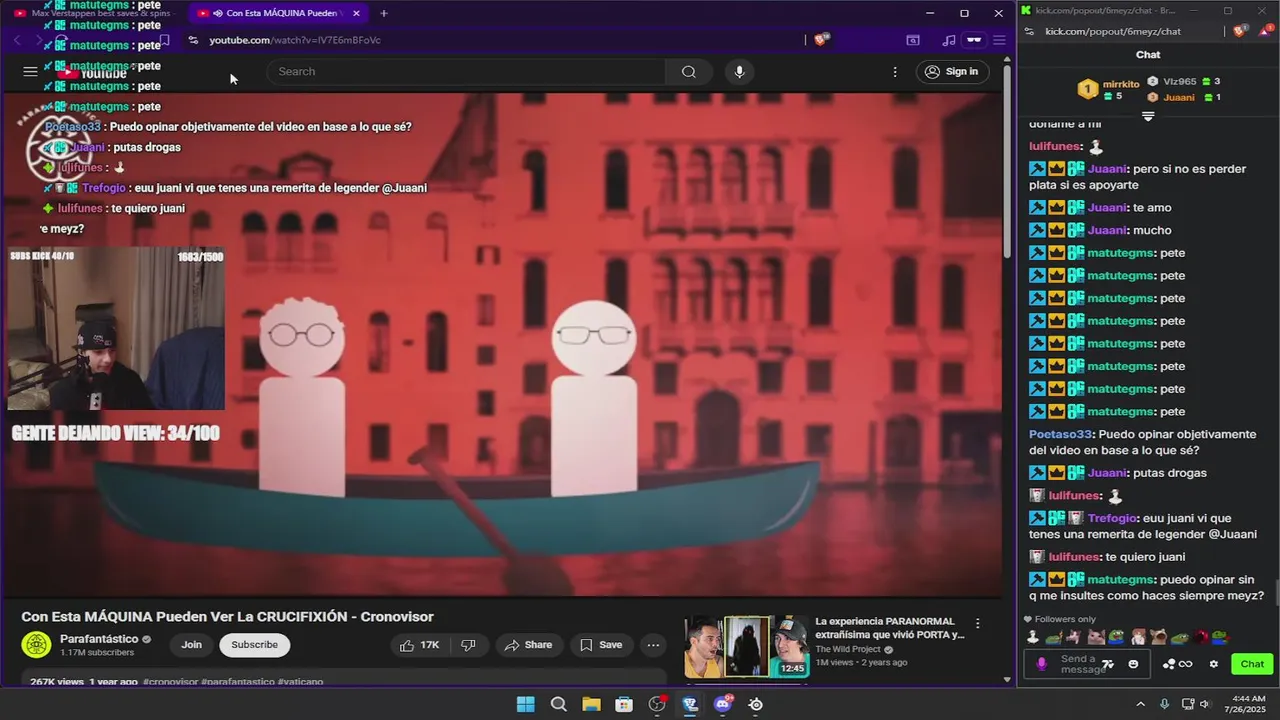
Task: Open The Wild Project channel name link
Action: click(849, 649)
